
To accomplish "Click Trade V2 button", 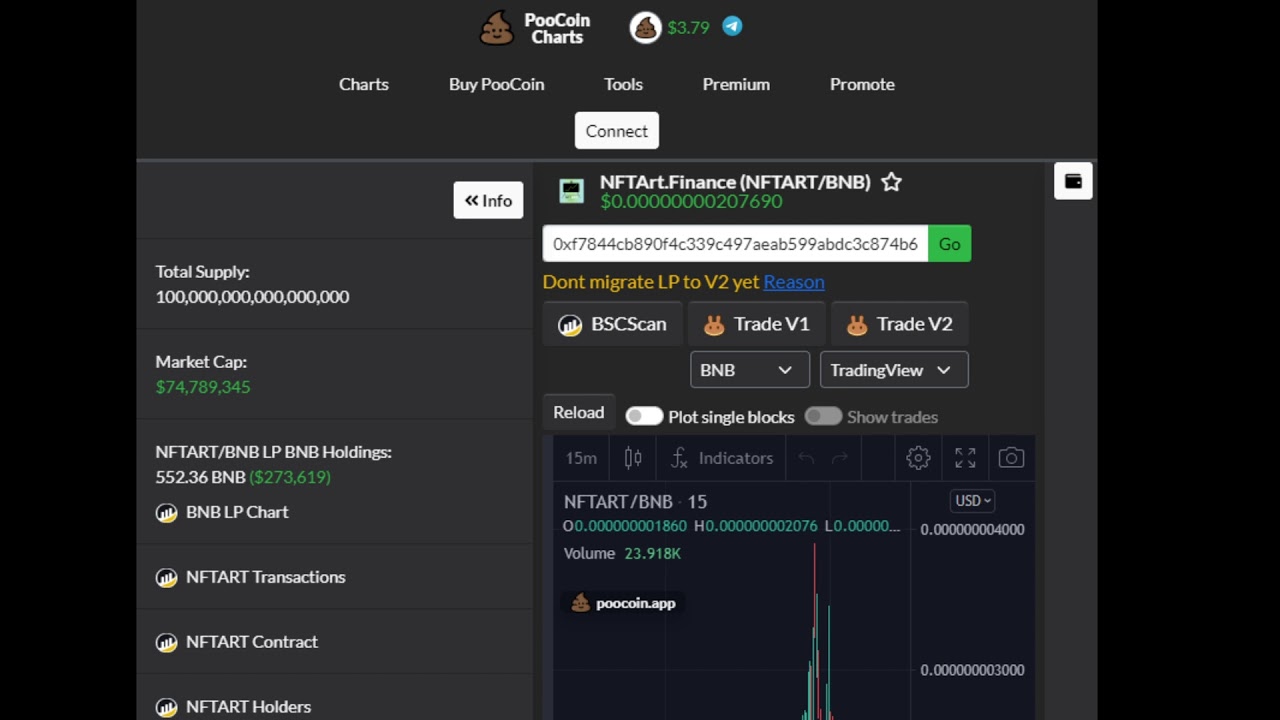I will (899, 324).
